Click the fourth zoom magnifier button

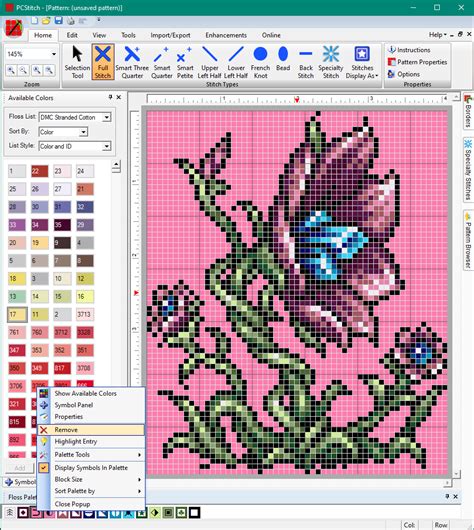pyautogui.click(x=49, y=70)
